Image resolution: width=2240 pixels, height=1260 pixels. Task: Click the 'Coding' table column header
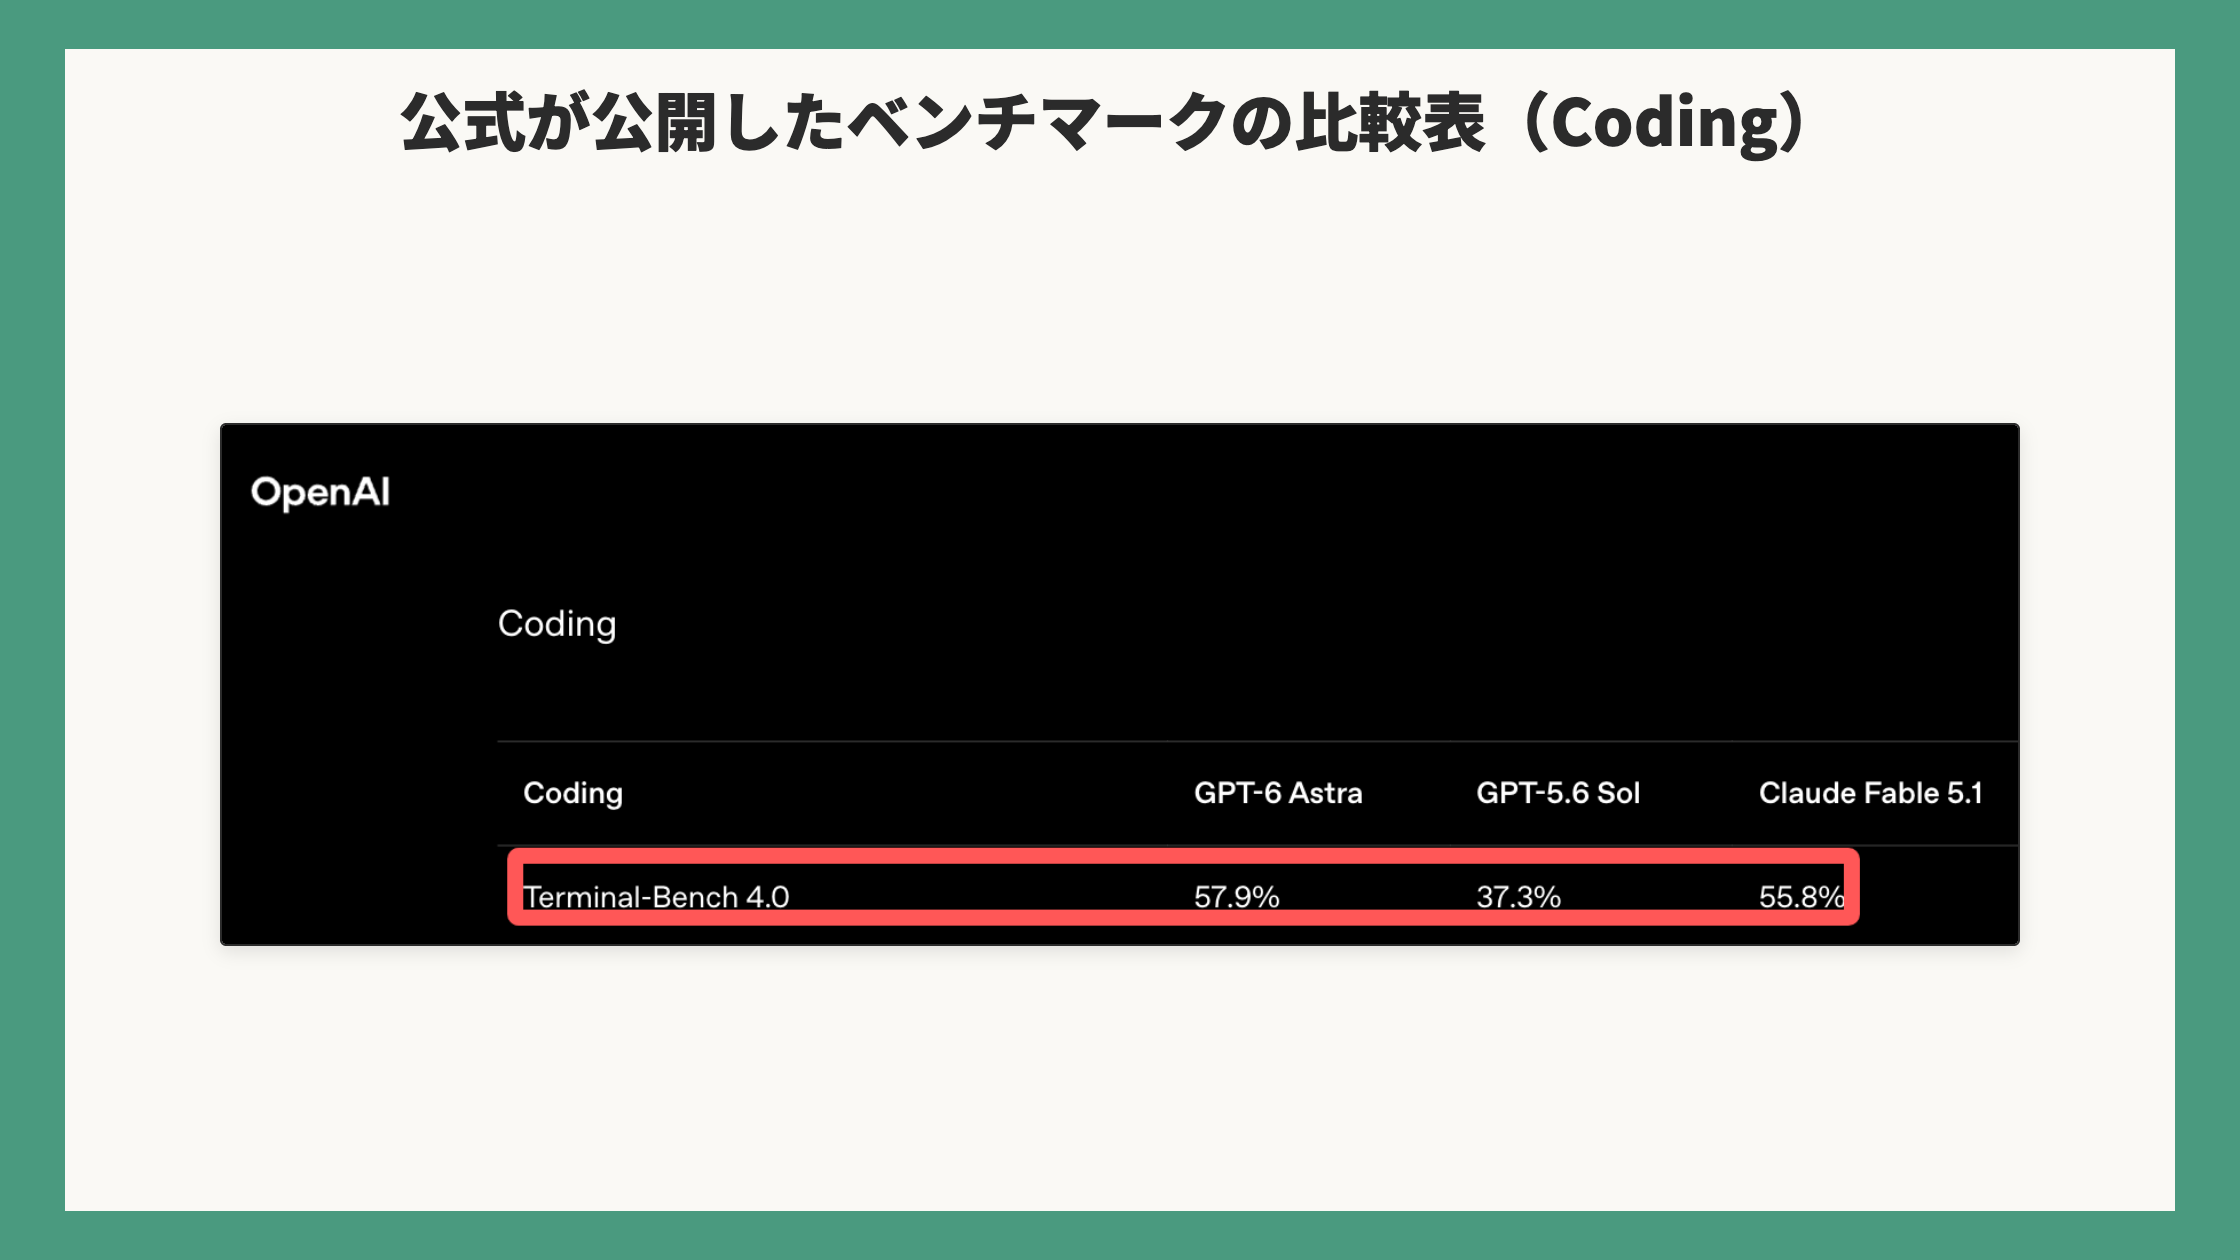pyautogui.click(x=573, y=793)
